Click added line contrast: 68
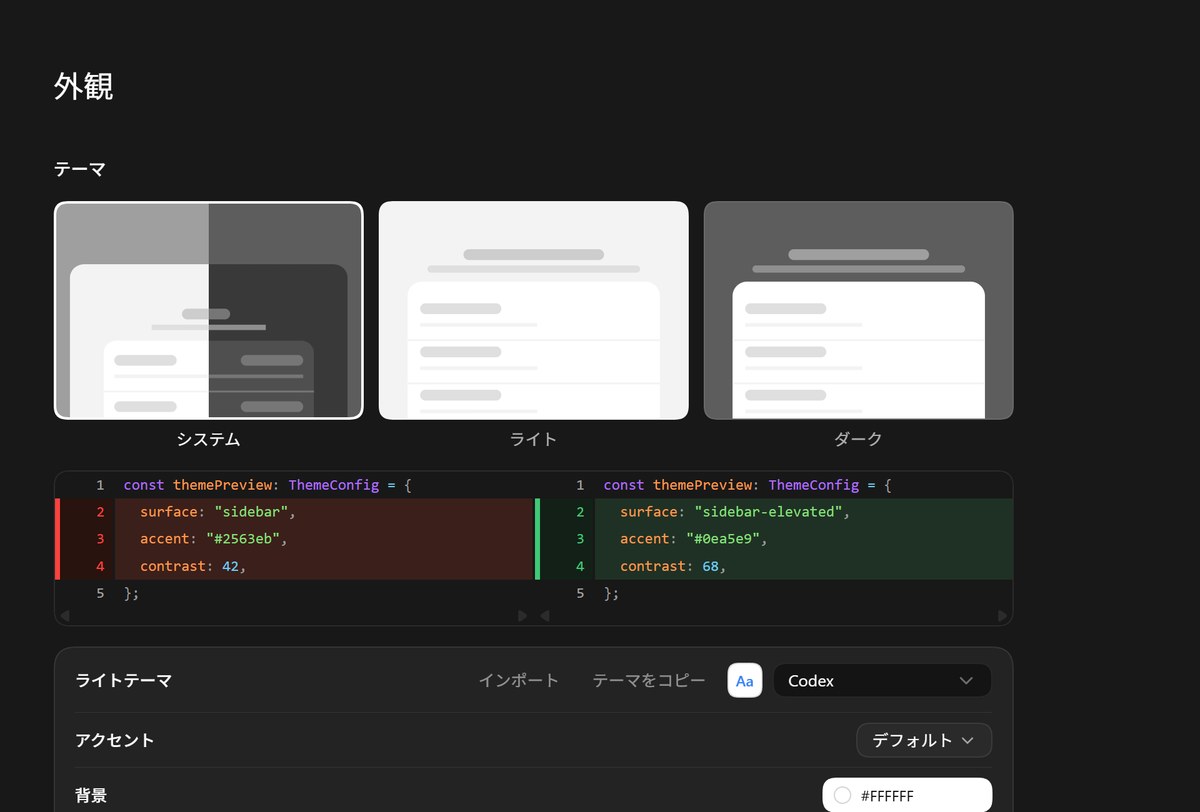Screen dimensions: 1200x812 click(775, 566)
